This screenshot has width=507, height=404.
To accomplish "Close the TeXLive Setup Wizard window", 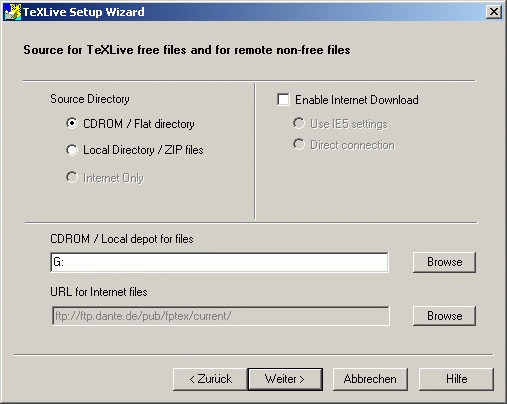I will [x=493, y=12].
